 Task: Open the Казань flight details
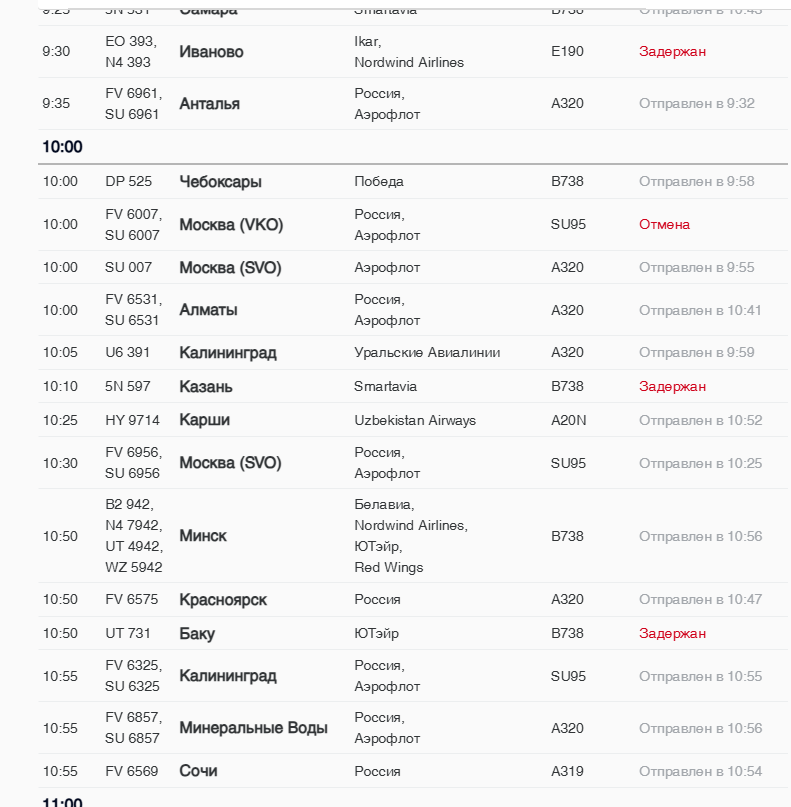(206, 387)
